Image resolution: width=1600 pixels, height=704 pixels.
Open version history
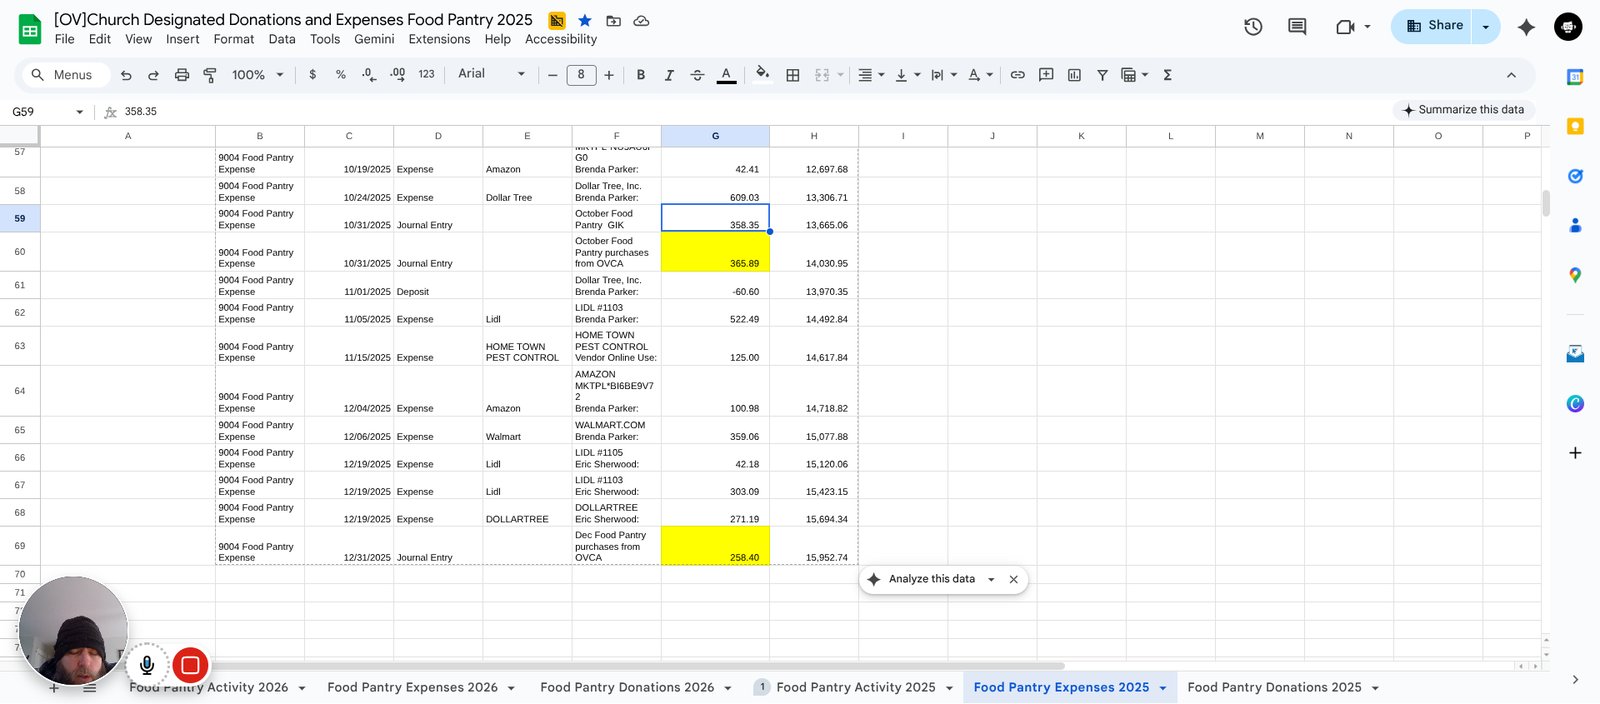(x=1253, y=27)
